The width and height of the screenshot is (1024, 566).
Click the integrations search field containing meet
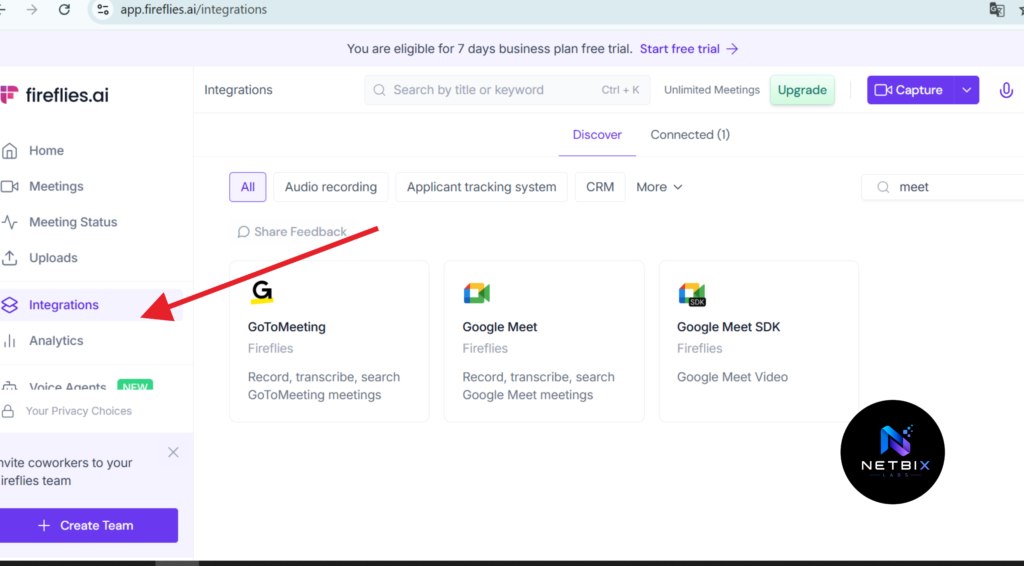click(944, 187)
